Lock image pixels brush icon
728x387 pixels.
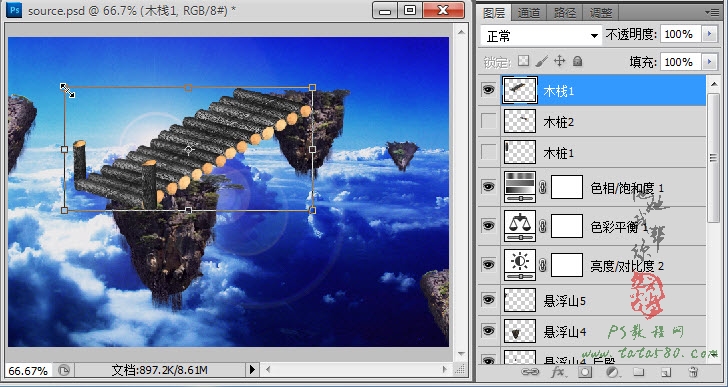coord(541,61)
